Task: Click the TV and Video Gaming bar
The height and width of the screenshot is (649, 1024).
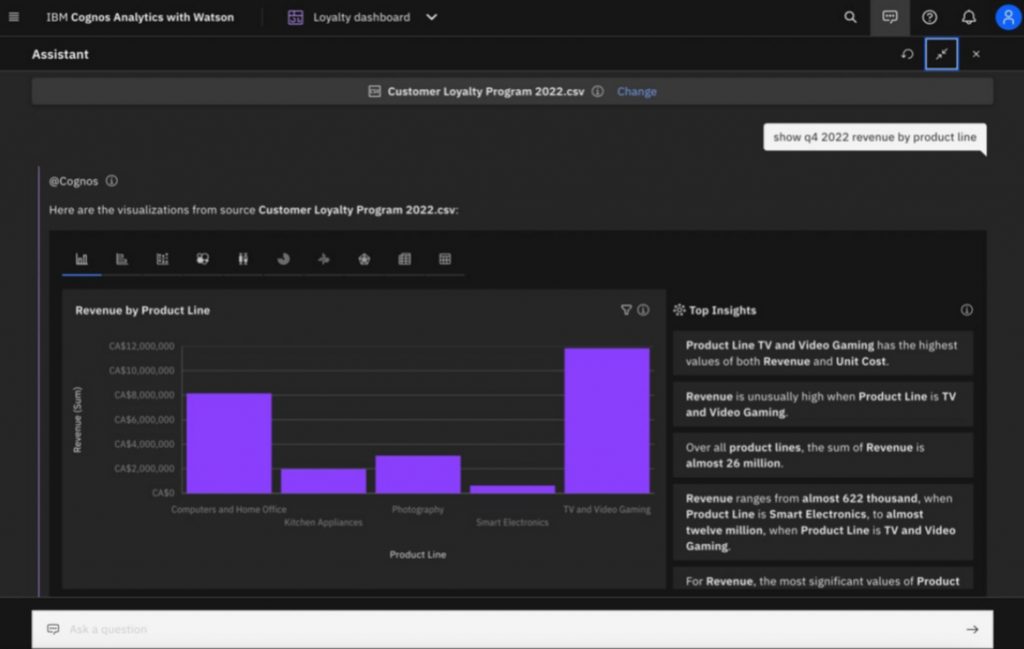Action: point(607,421)
